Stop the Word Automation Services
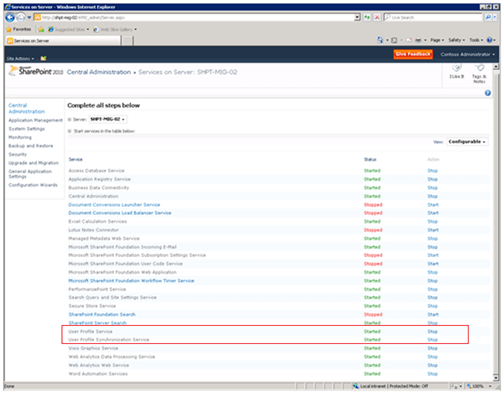Viewport: 504px width, 396px height. click(x=433, y=374)
